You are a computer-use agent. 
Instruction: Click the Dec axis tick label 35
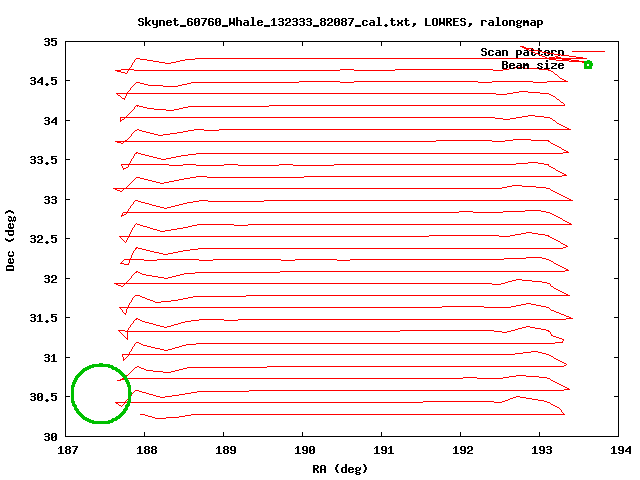pyautogui.click(x=51, y=42)
